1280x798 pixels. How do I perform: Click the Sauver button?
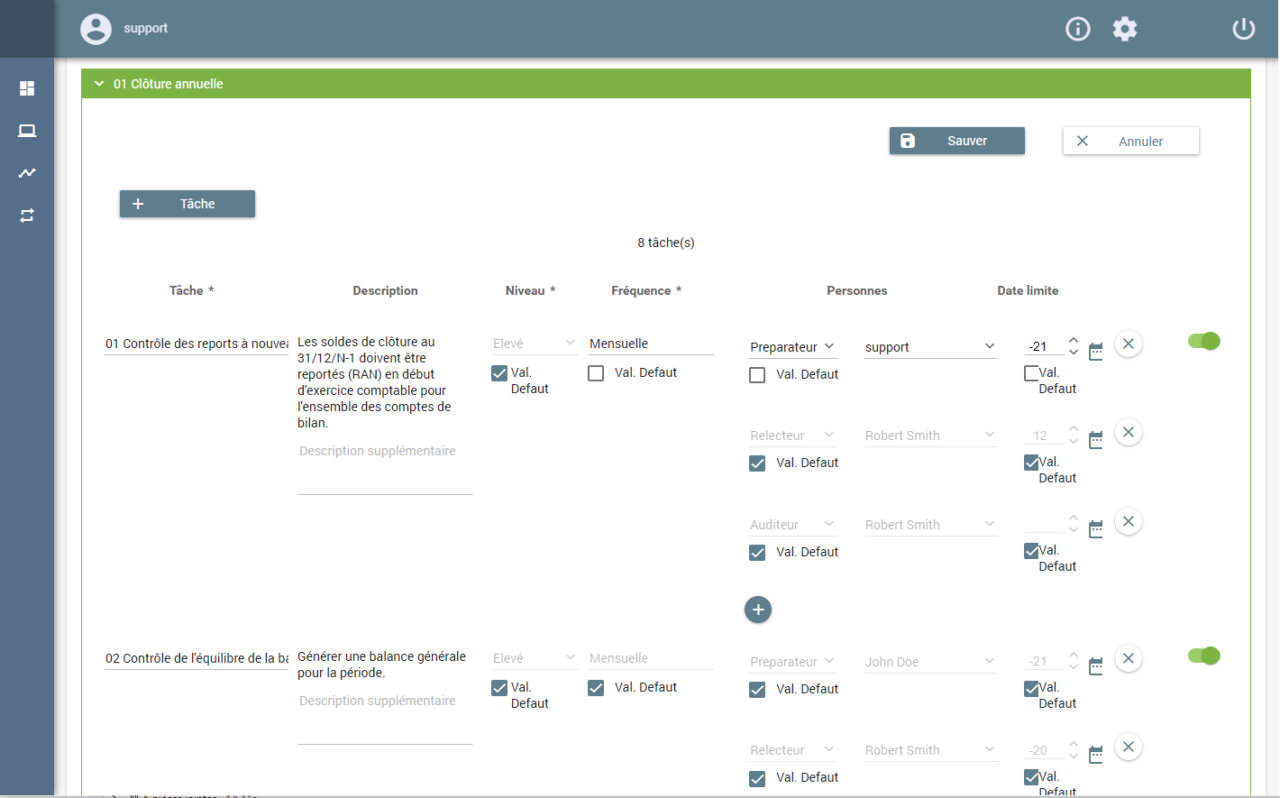tap(957, 141)
